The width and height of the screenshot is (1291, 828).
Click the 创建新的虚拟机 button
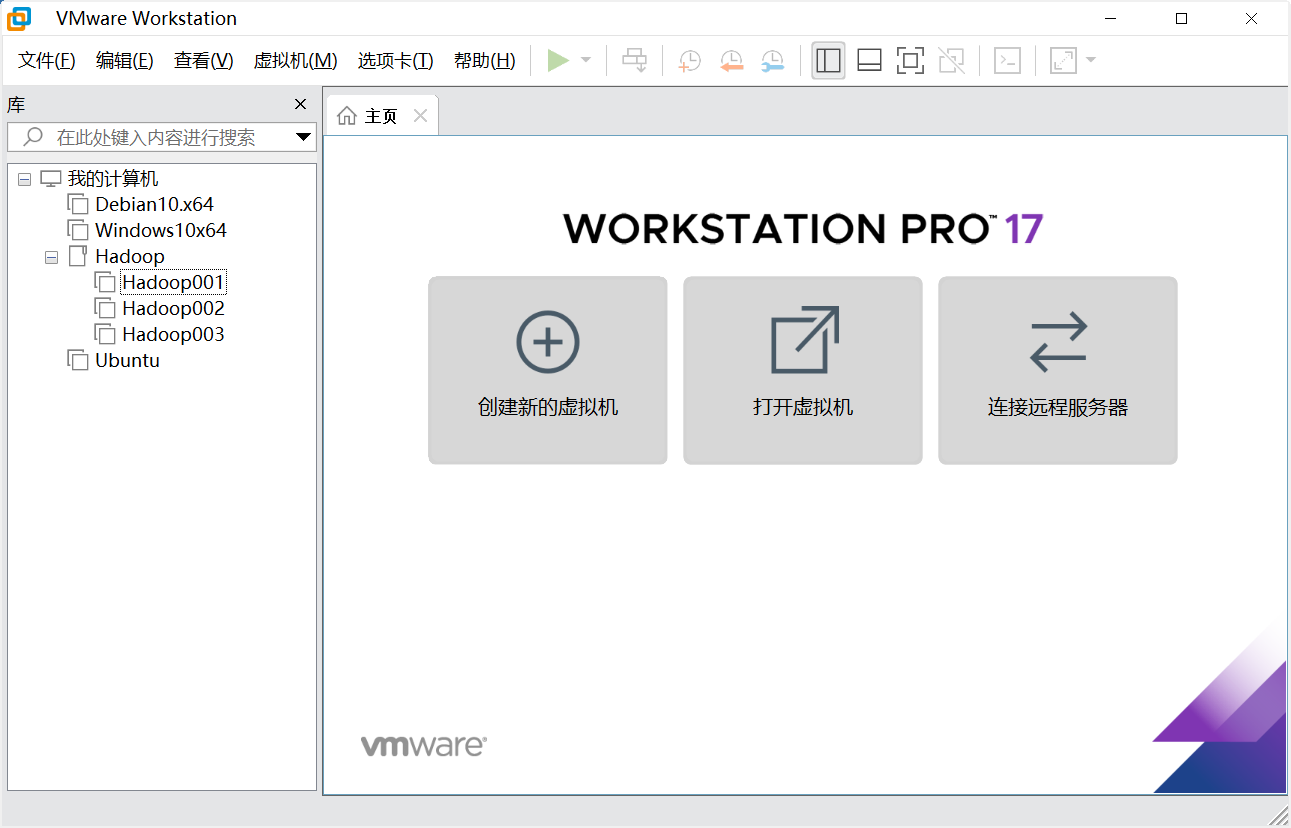(548, 370)
